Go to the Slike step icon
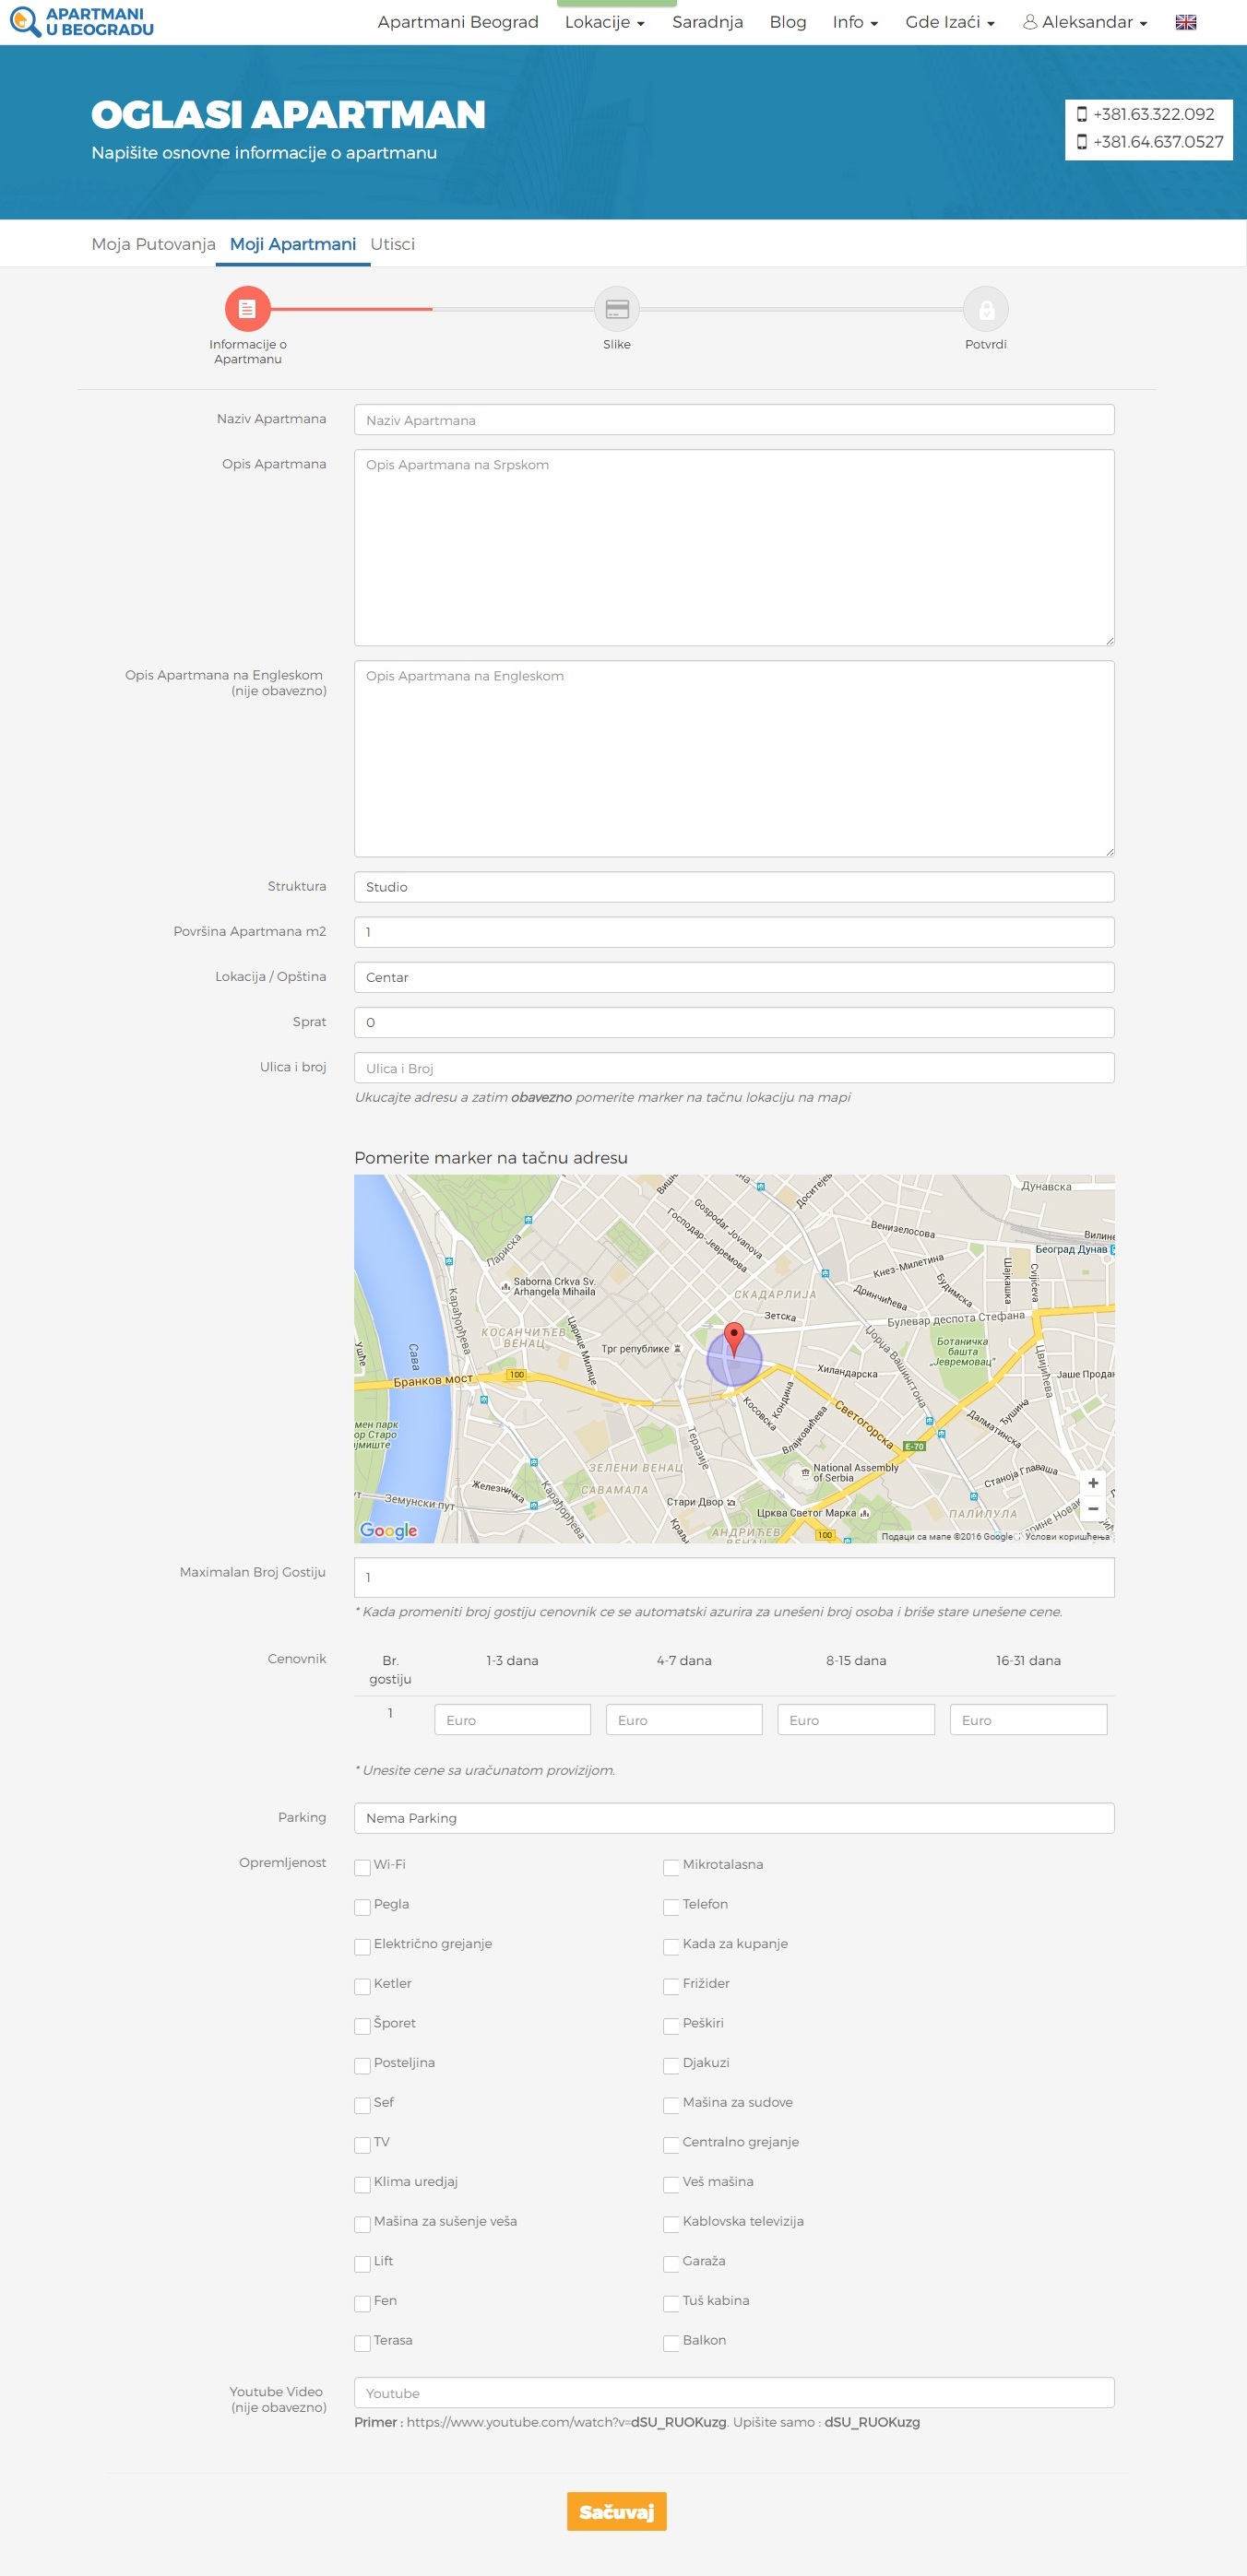This screenshot has height=2576, width=1247. pyautogui.click(x=616, y=309)
